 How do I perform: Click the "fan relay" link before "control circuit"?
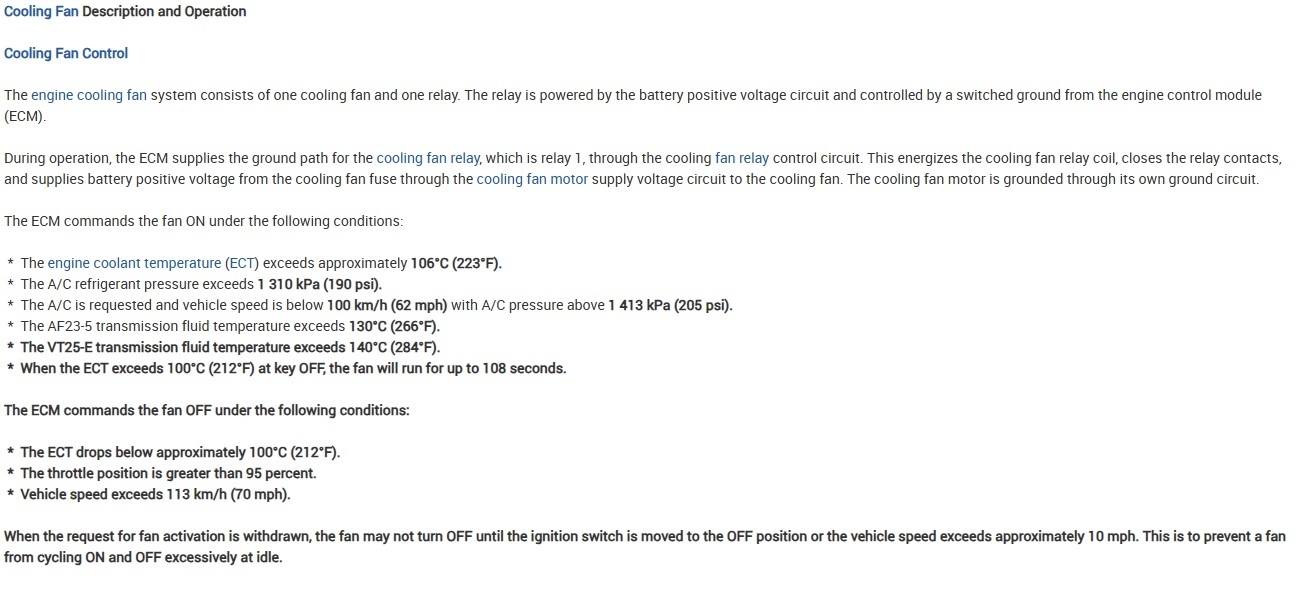742,158
